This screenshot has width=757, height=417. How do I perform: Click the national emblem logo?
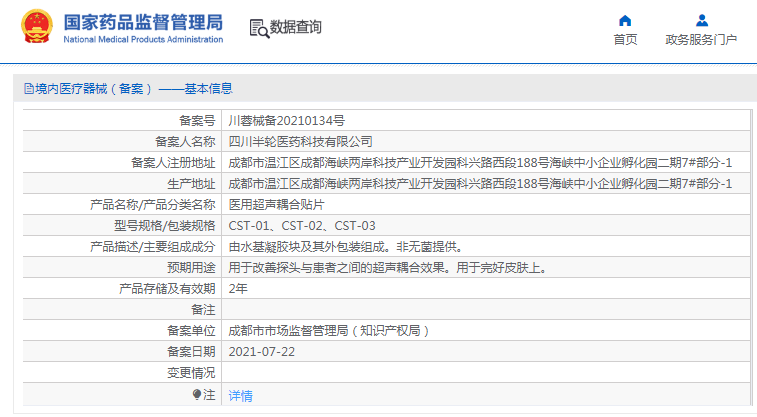click(37, 27)
